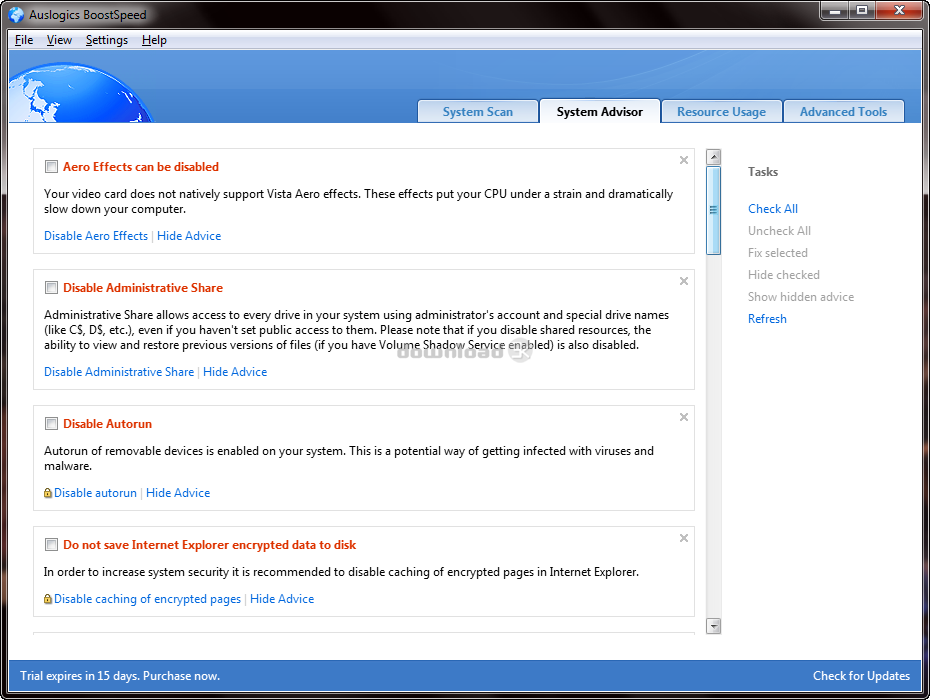
Task: Click the Disable Administrative Share link
Action: (x=119, y=372)
